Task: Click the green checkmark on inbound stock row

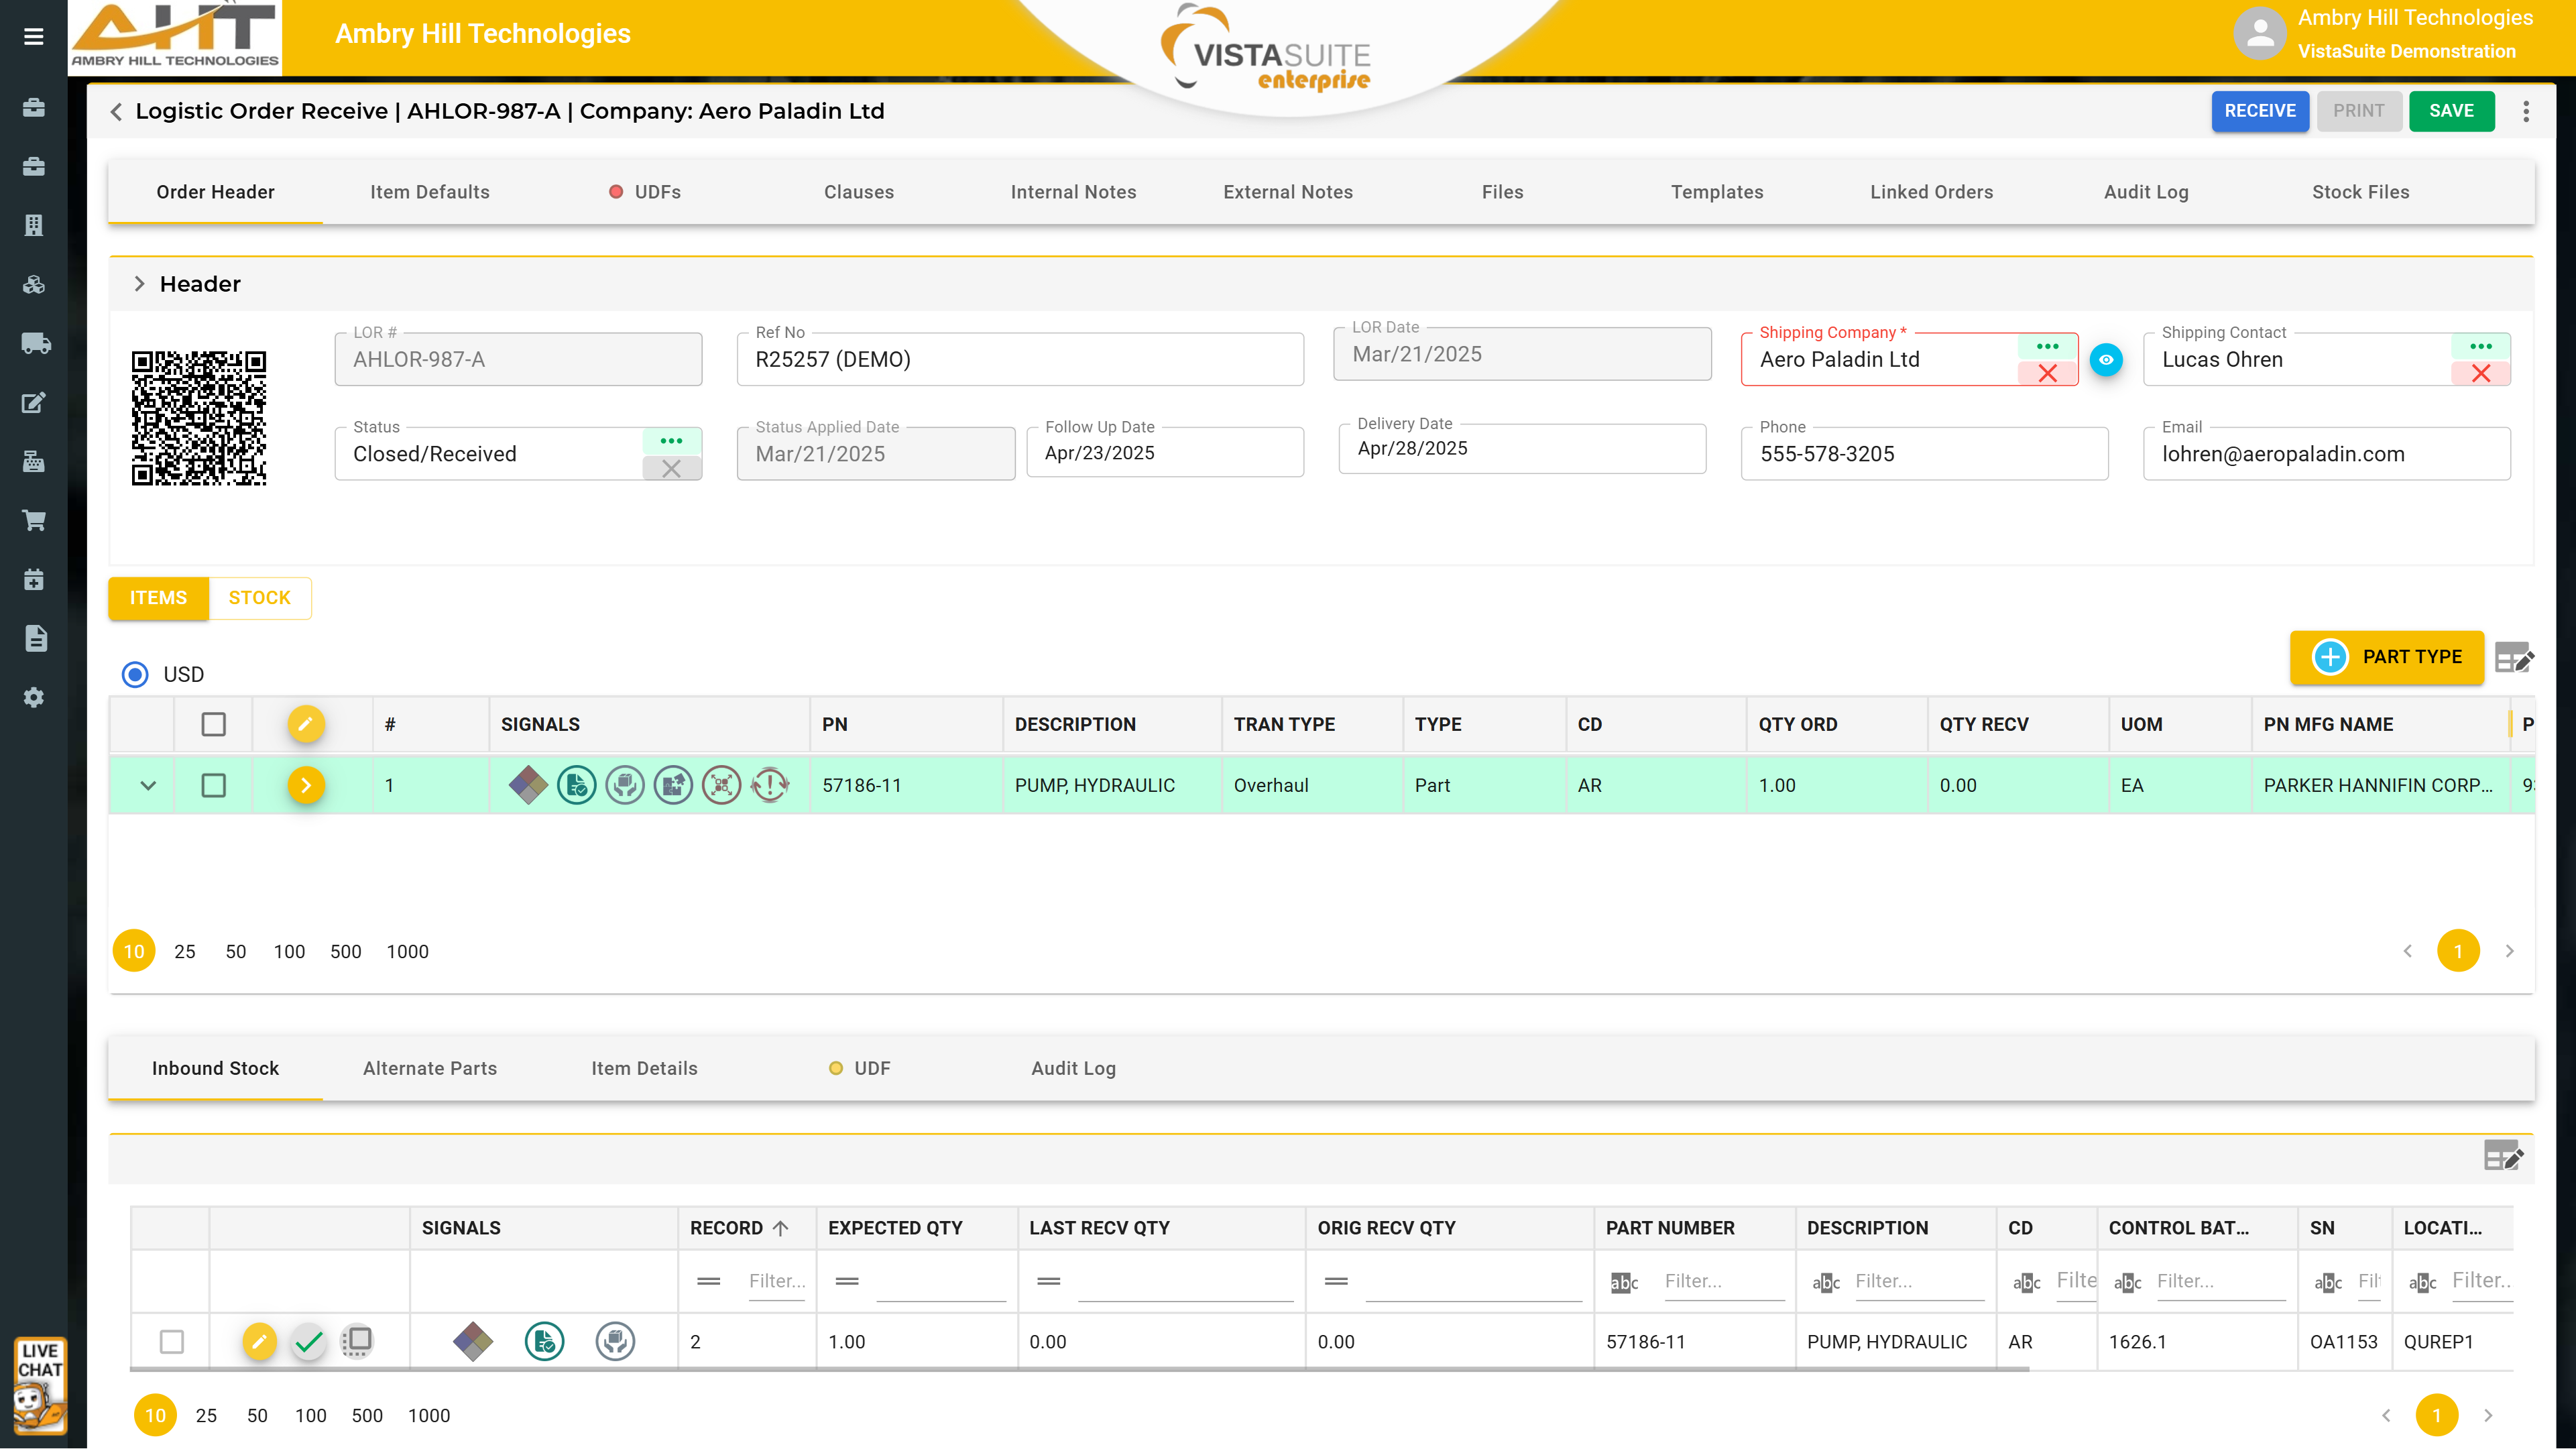Action: click(x=309, y=1341)
